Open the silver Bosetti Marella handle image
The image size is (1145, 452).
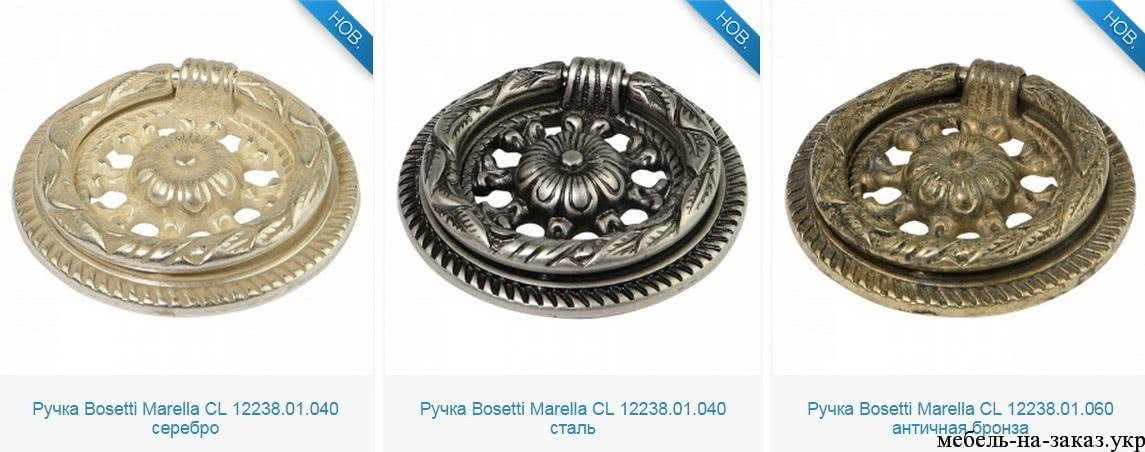coord(186,186)
